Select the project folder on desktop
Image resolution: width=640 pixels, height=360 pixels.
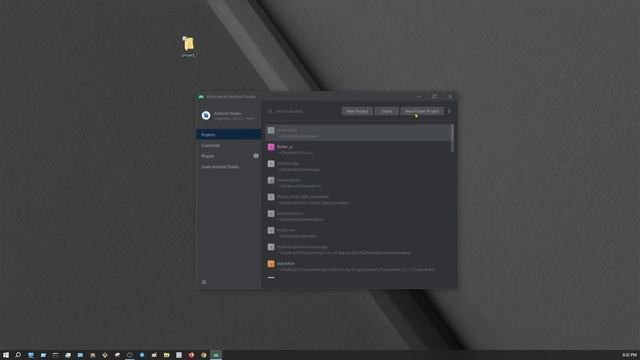[189, 46]
